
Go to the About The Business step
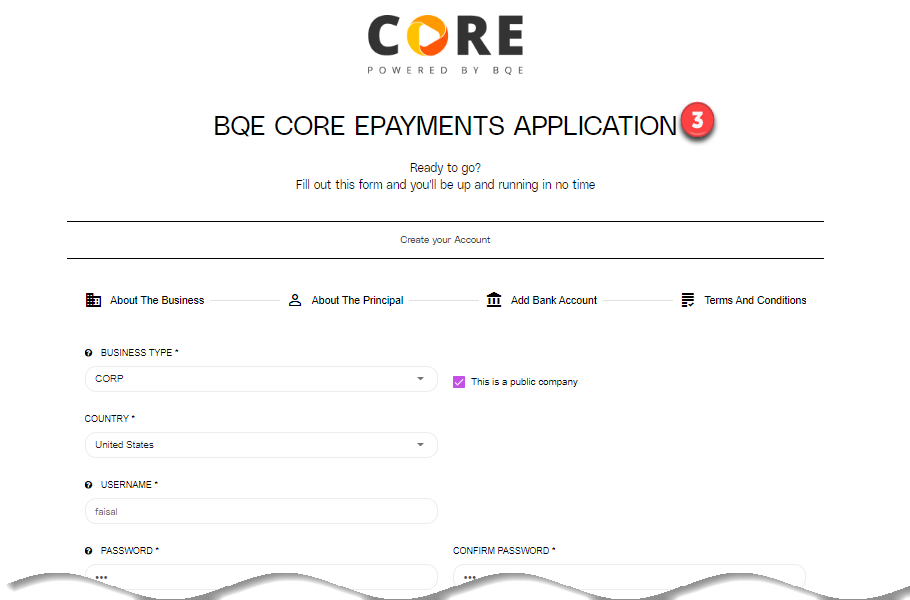[x=145, y=300]
